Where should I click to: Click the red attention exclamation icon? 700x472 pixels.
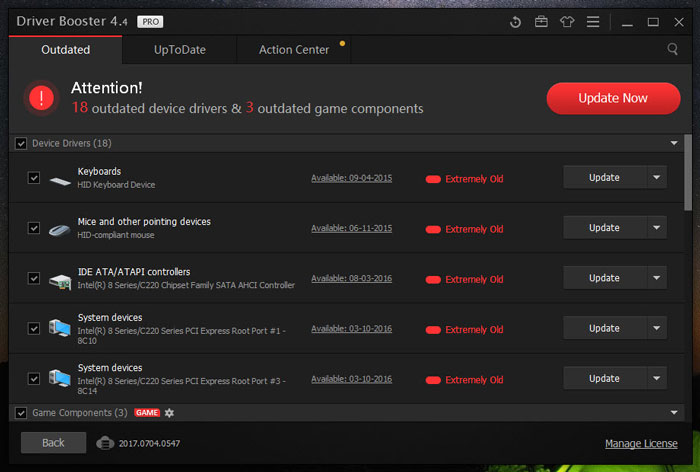pyautogui.click(x=42, y=98)
